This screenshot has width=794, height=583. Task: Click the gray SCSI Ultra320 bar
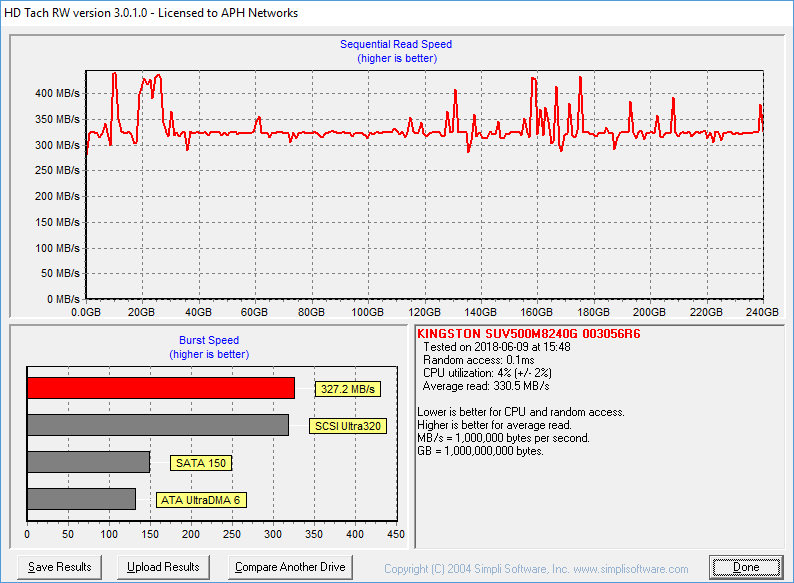(x=158, y=425)
